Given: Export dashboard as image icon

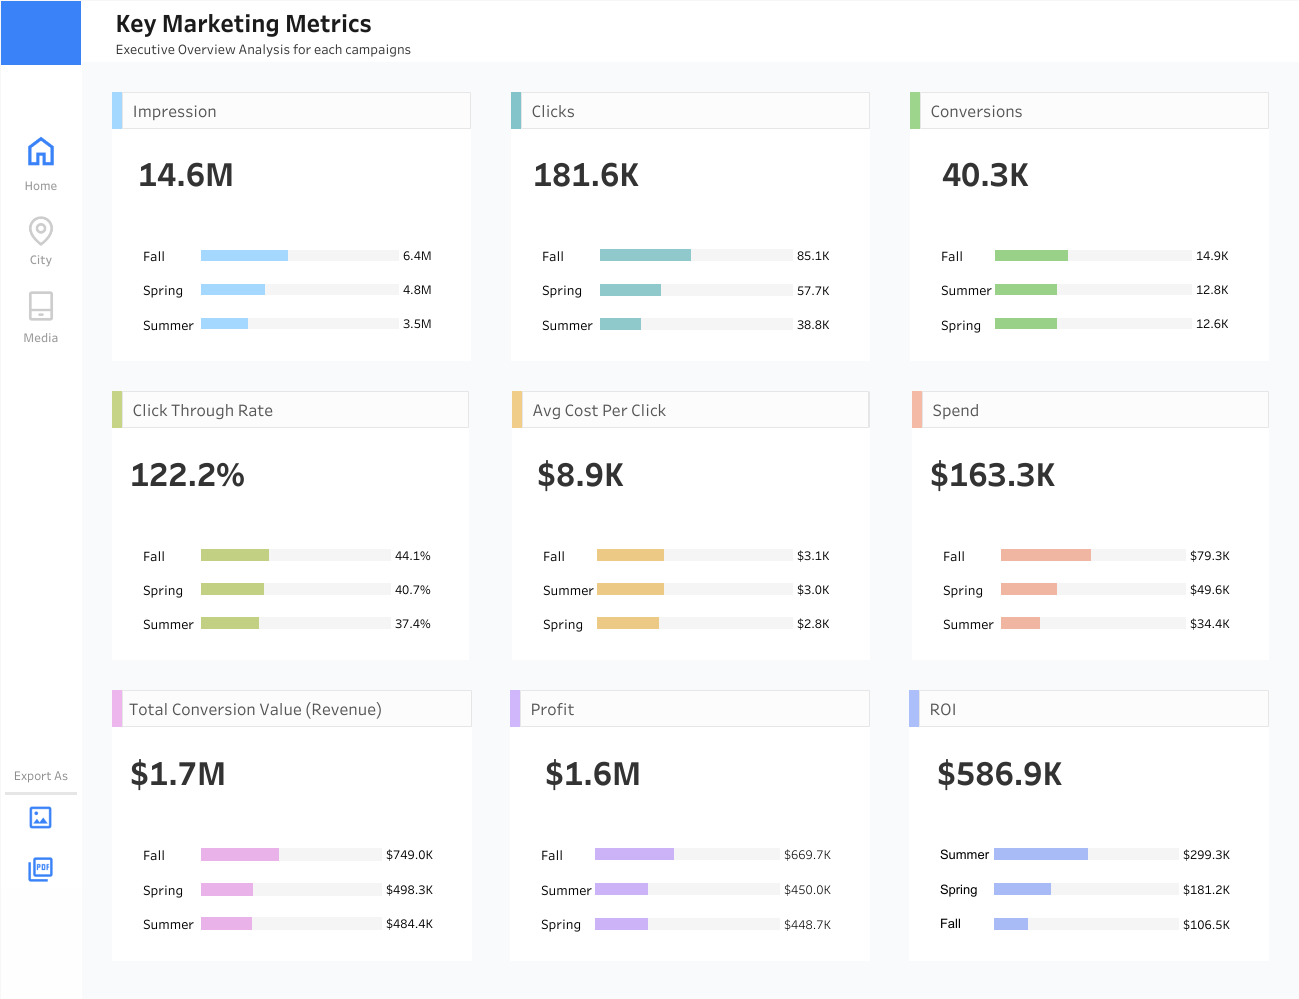Looking at the screenshot, I should click(x=41, y=818).
